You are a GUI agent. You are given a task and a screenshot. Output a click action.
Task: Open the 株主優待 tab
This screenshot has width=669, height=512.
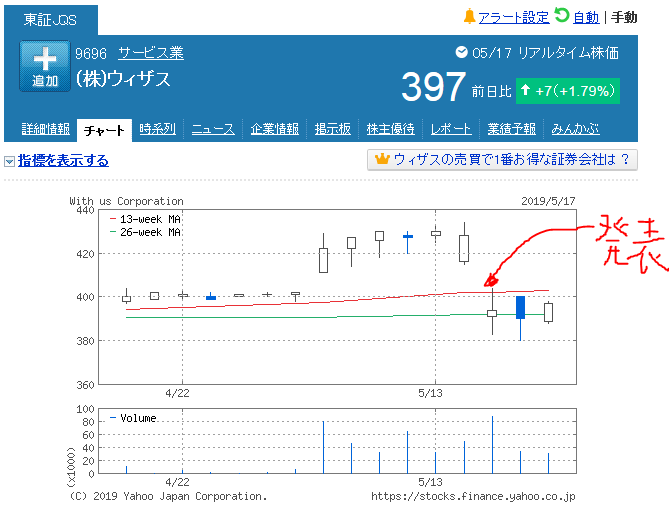coord(390,129)
